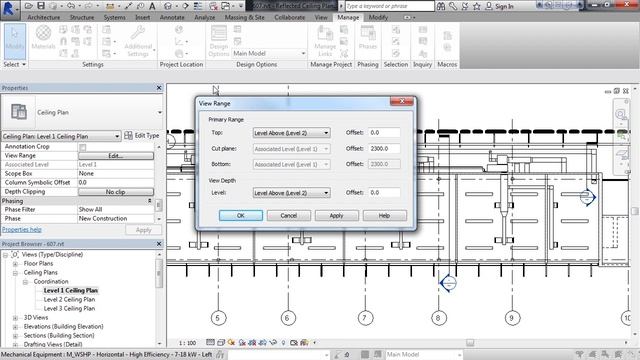Click the Cut plane Offset input field
This screenshot has height=360, width=640.
click(384, 149)
